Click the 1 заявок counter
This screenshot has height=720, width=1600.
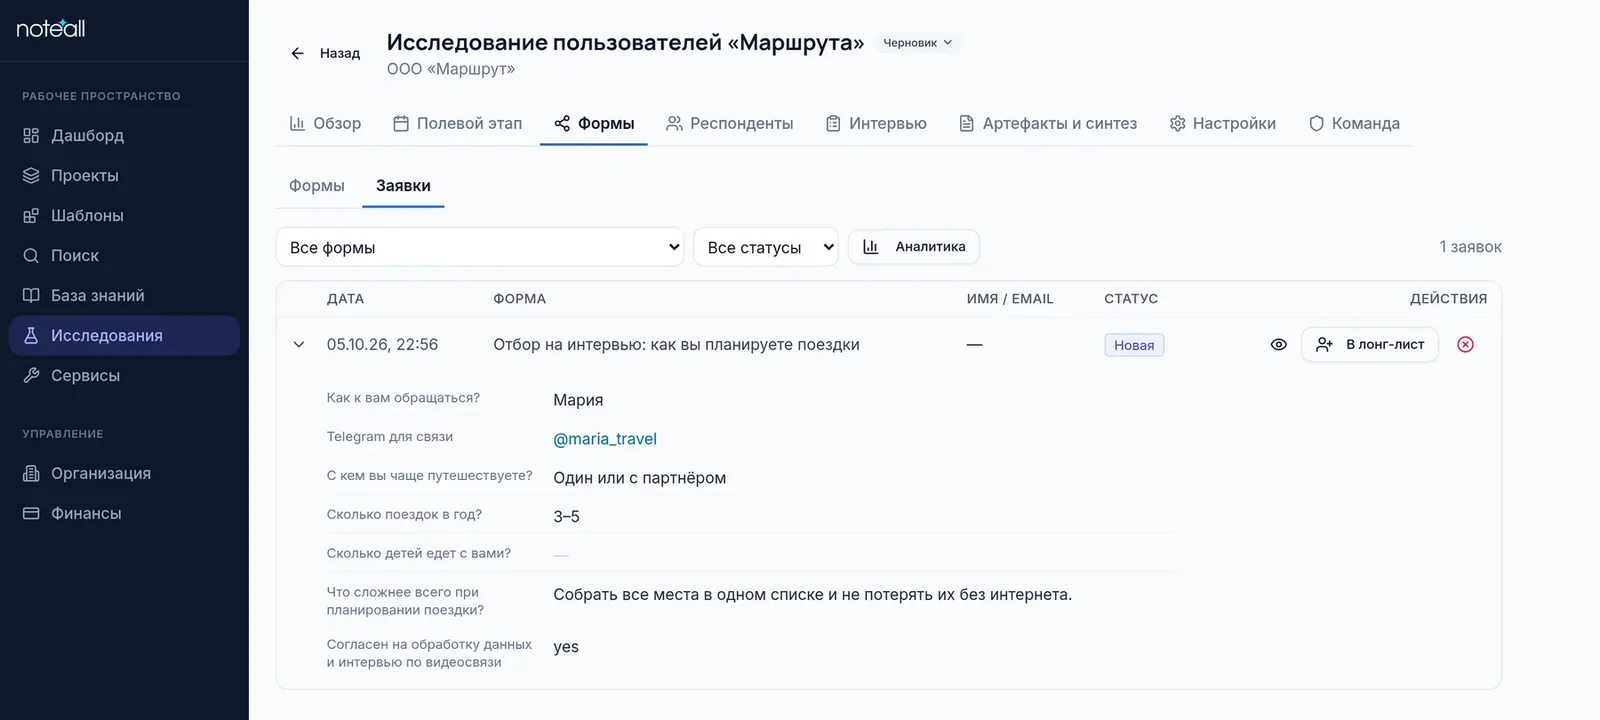1470,247
